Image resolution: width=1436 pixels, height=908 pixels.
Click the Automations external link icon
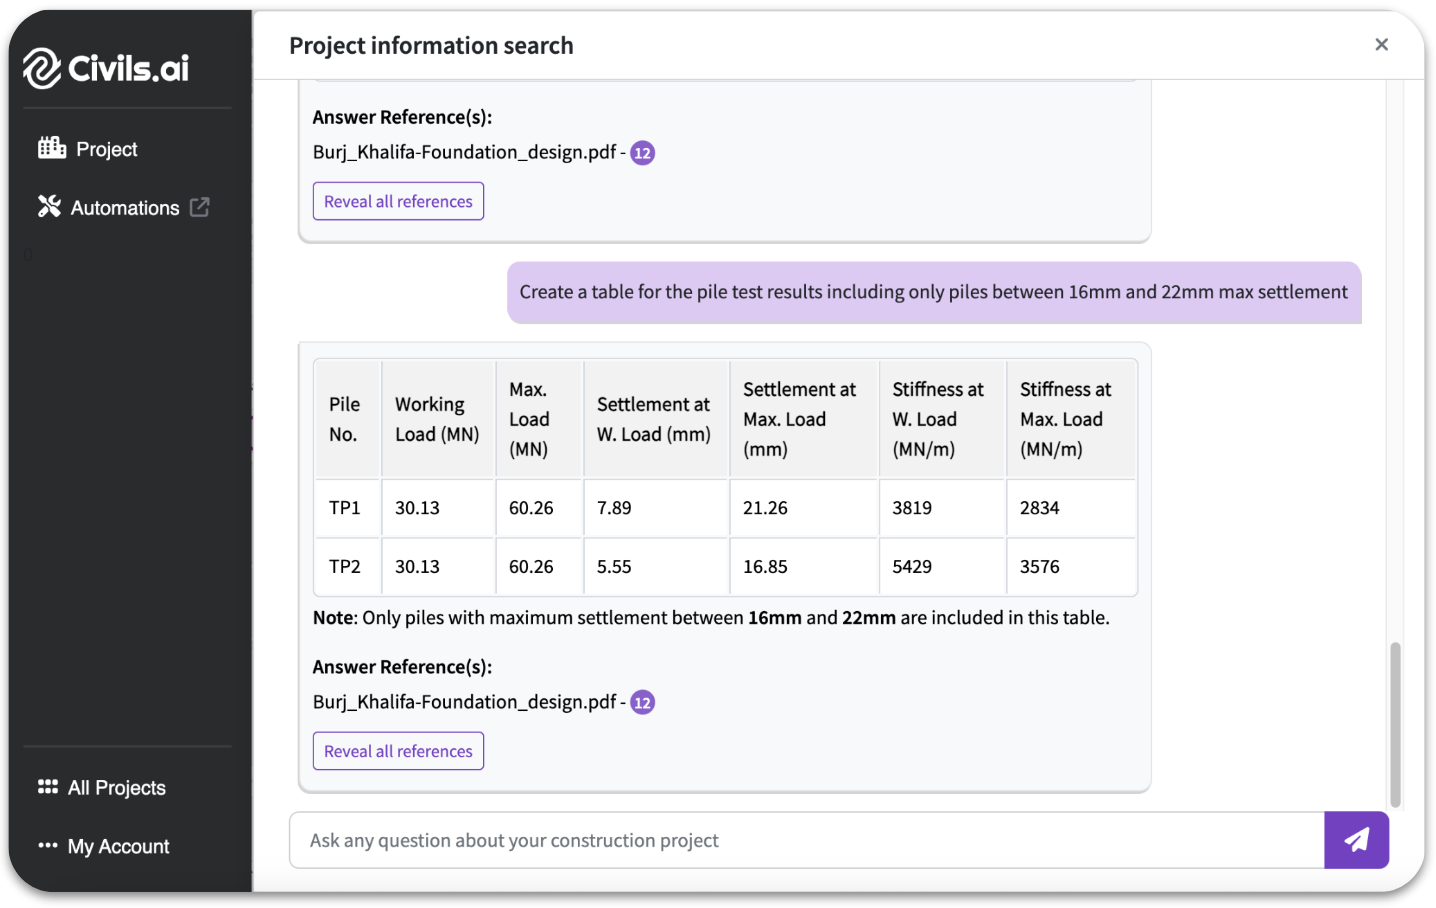tap(200, 207)
